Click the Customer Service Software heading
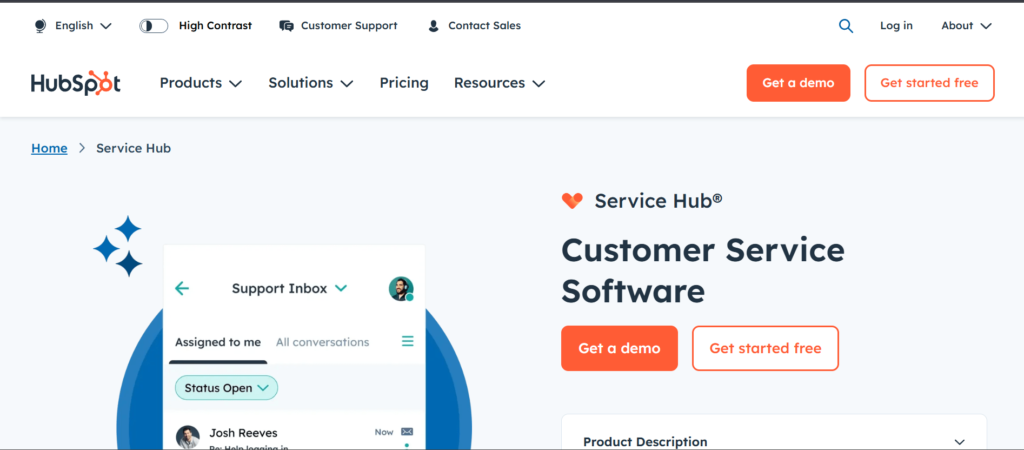 tap(703, 270)
